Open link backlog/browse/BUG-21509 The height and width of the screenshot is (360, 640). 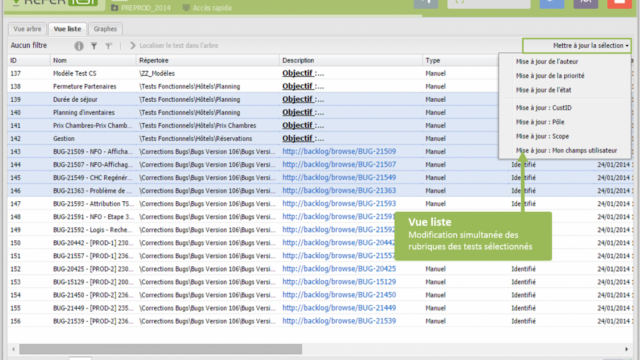coord(339,151)
